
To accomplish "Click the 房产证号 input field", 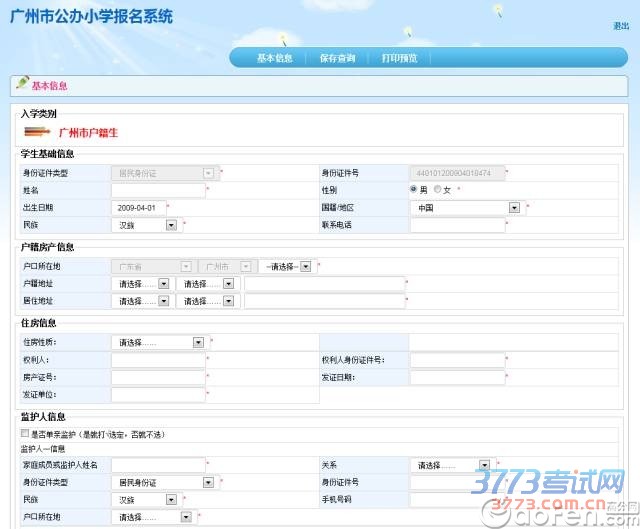I will 157,377.
